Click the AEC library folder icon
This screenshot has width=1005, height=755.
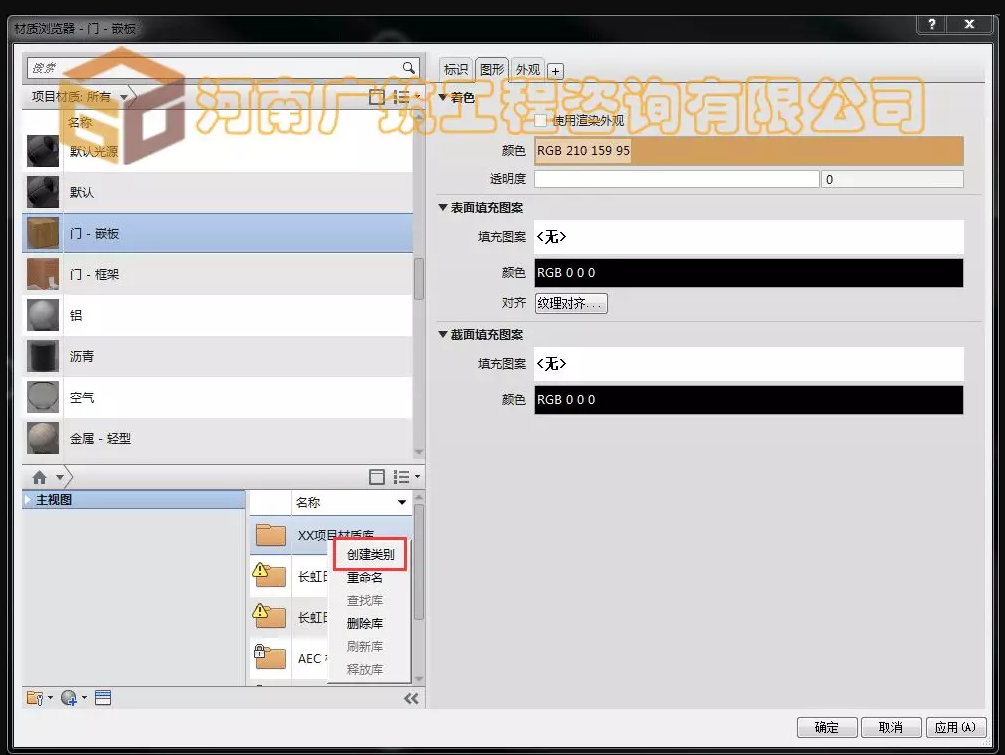click(x=271, y=657)
